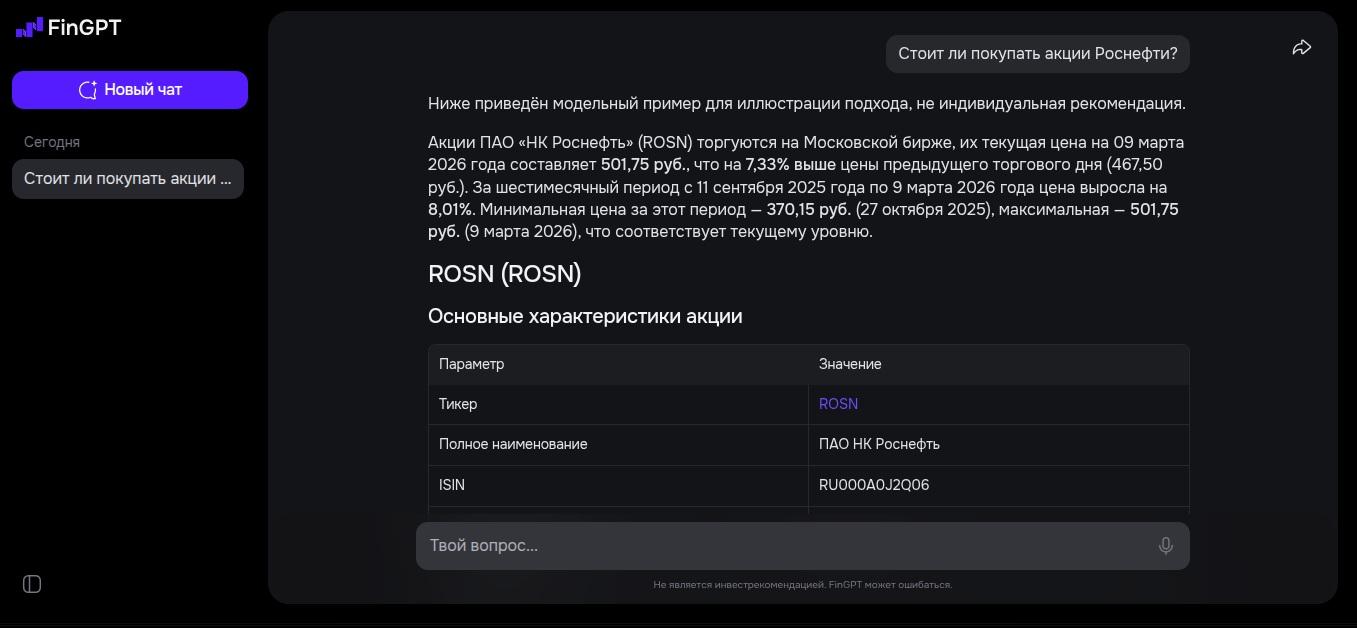Open the ROSN ticker link in the table
Screen dimensions: 1357x628
pyautogui.click(x=838, y=404)
